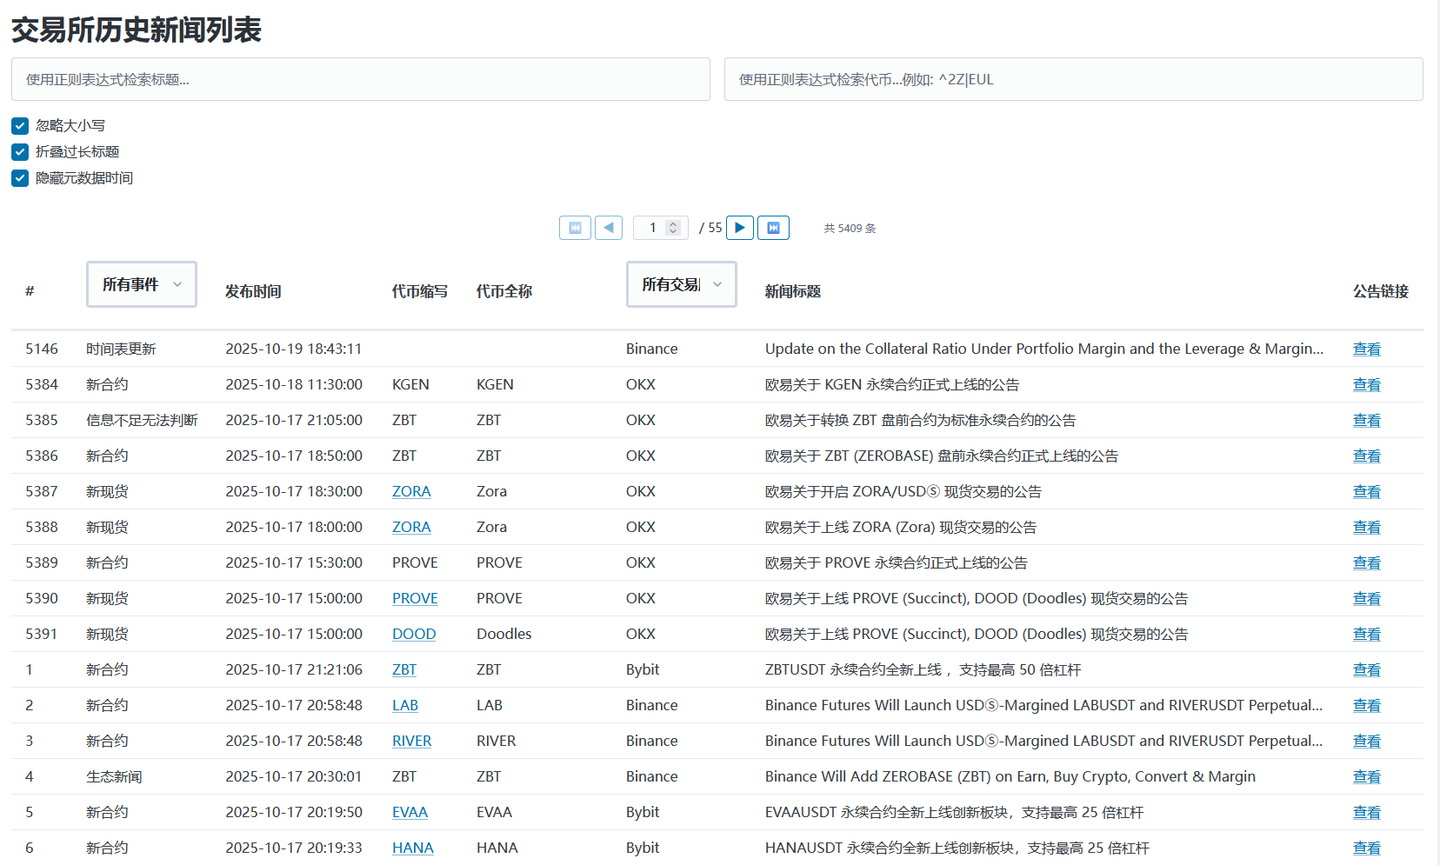This screenshot has width=1440, height=865.
Task: Click the HANA token link
Action: click(x=412, y=847)
